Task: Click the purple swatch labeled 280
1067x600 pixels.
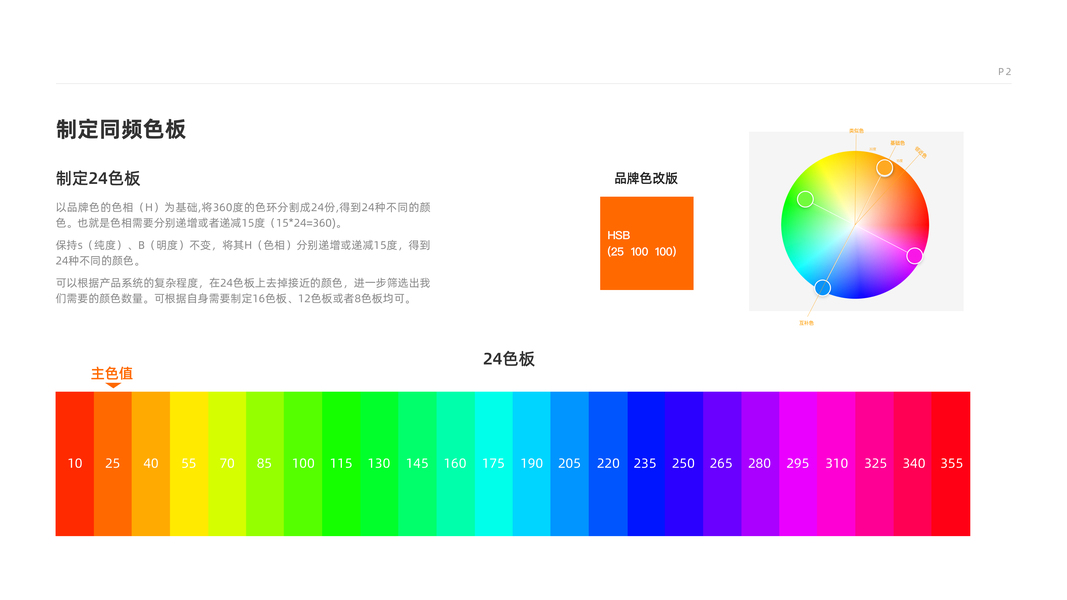Action: (761, 463)
